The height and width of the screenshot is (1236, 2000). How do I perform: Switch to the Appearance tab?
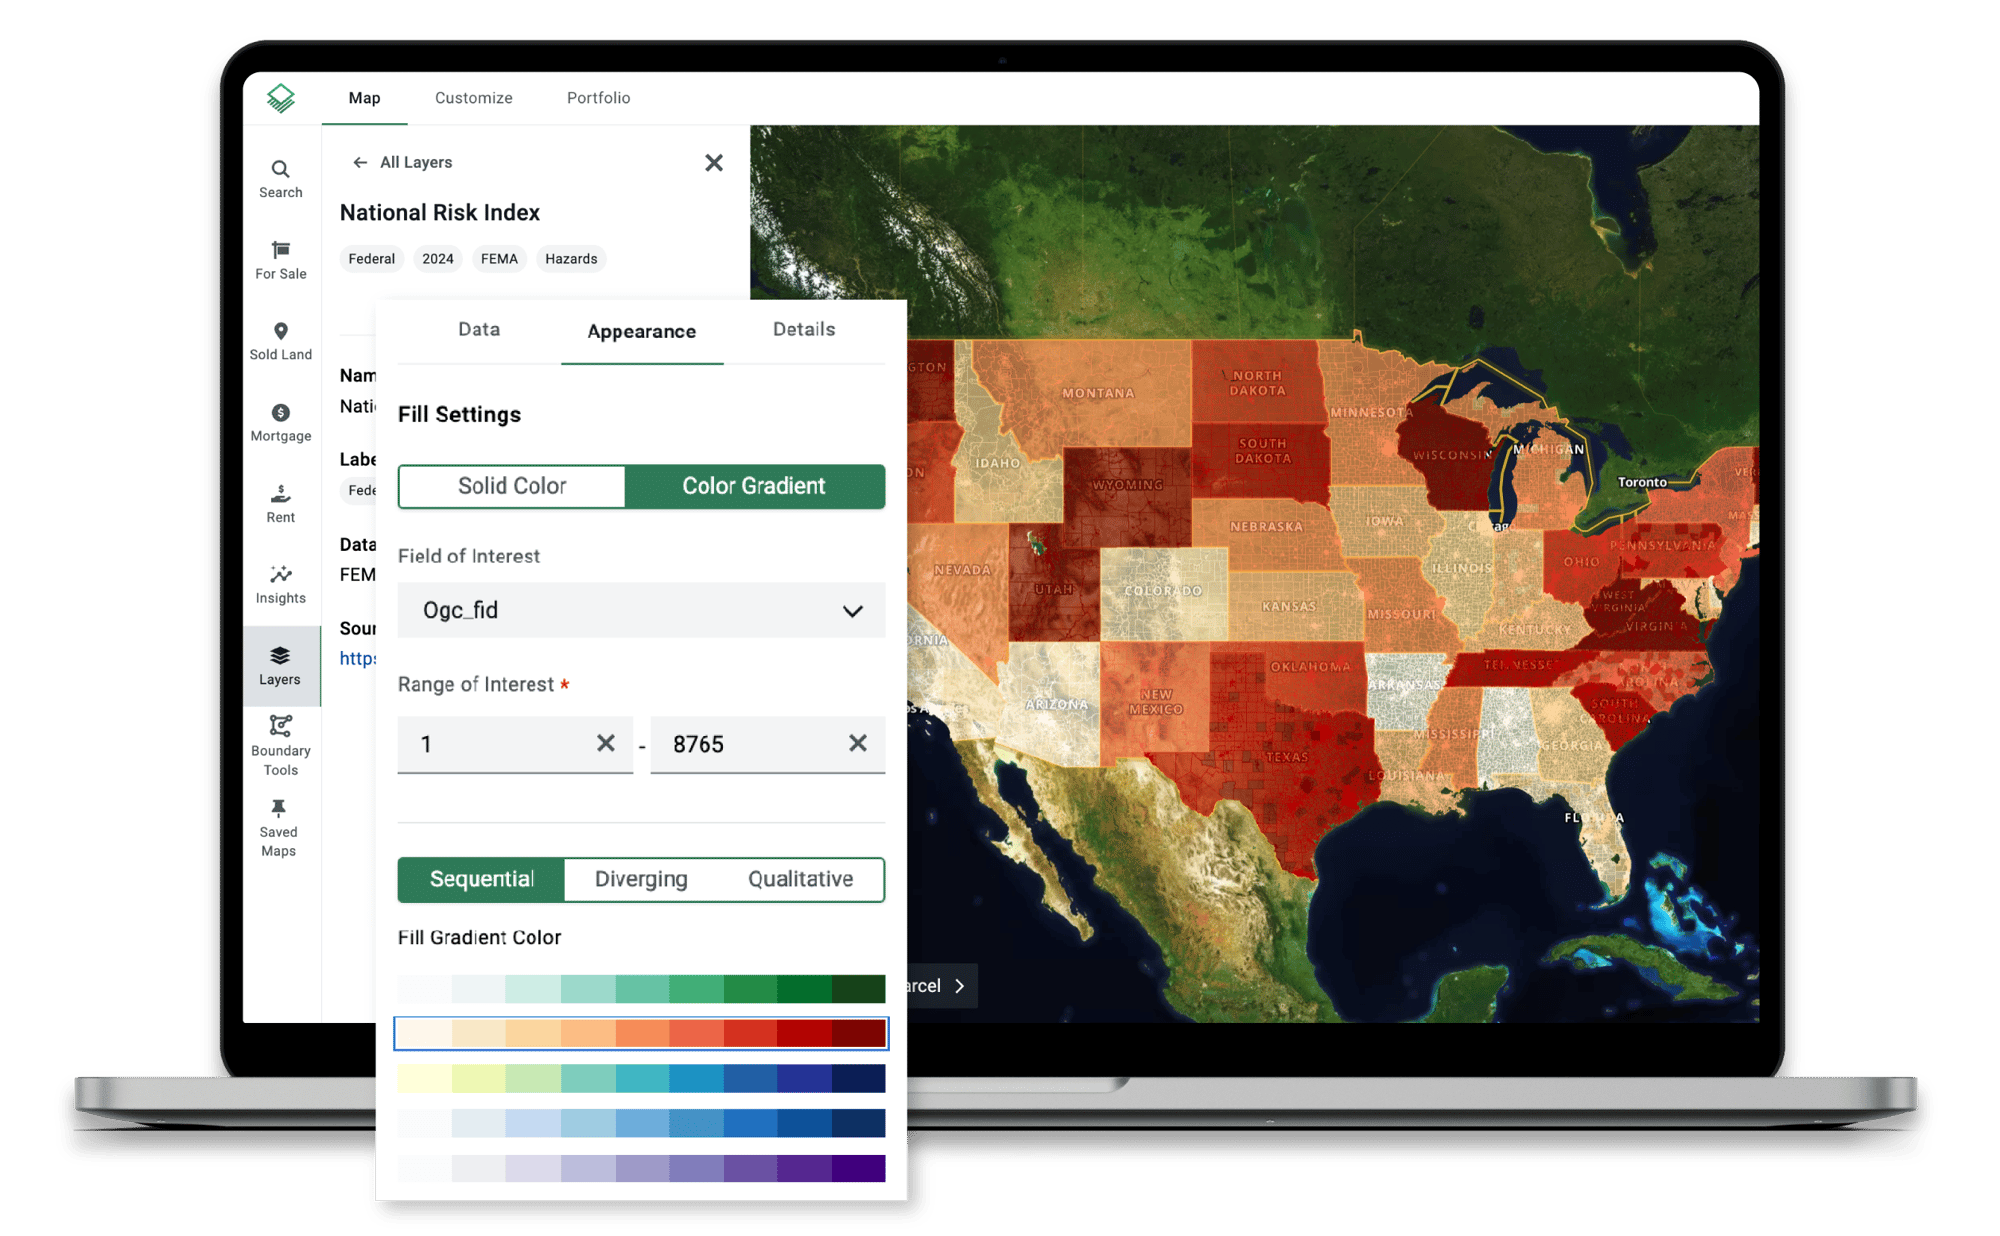pyautogui.click(x=641, y=332)
